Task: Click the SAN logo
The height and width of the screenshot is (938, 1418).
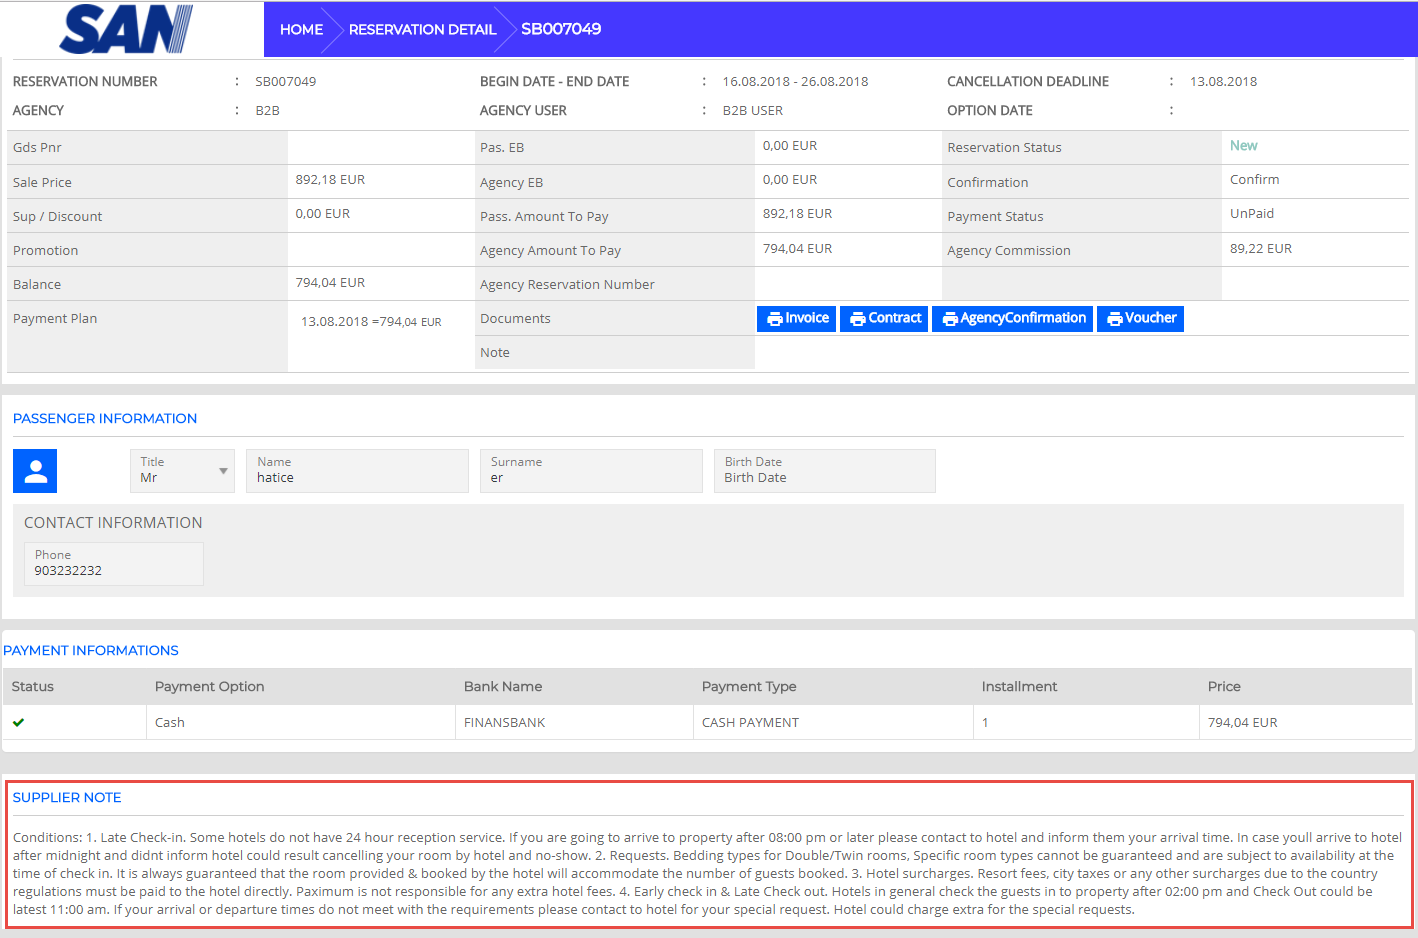Action: [126, 29]
